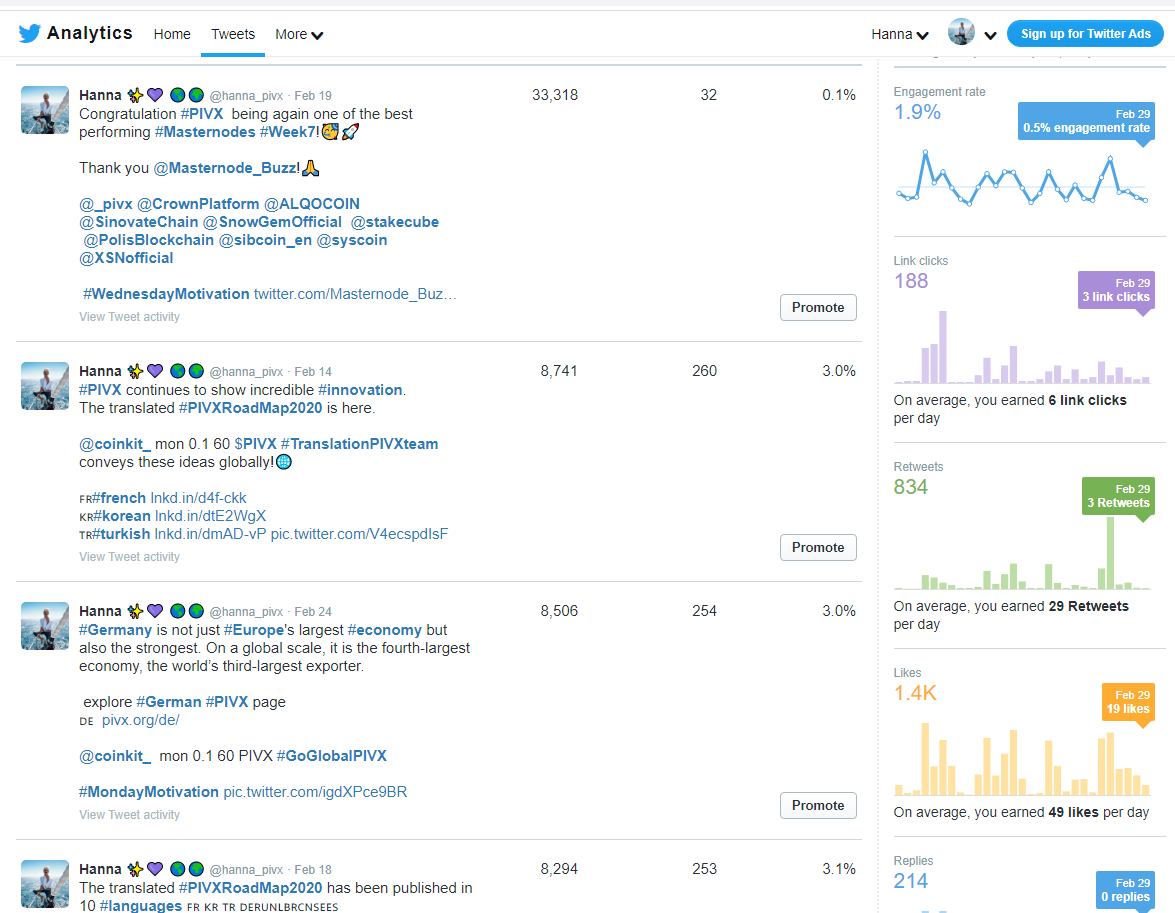Open #MondayMotivation hashtag link

point(149,792)
